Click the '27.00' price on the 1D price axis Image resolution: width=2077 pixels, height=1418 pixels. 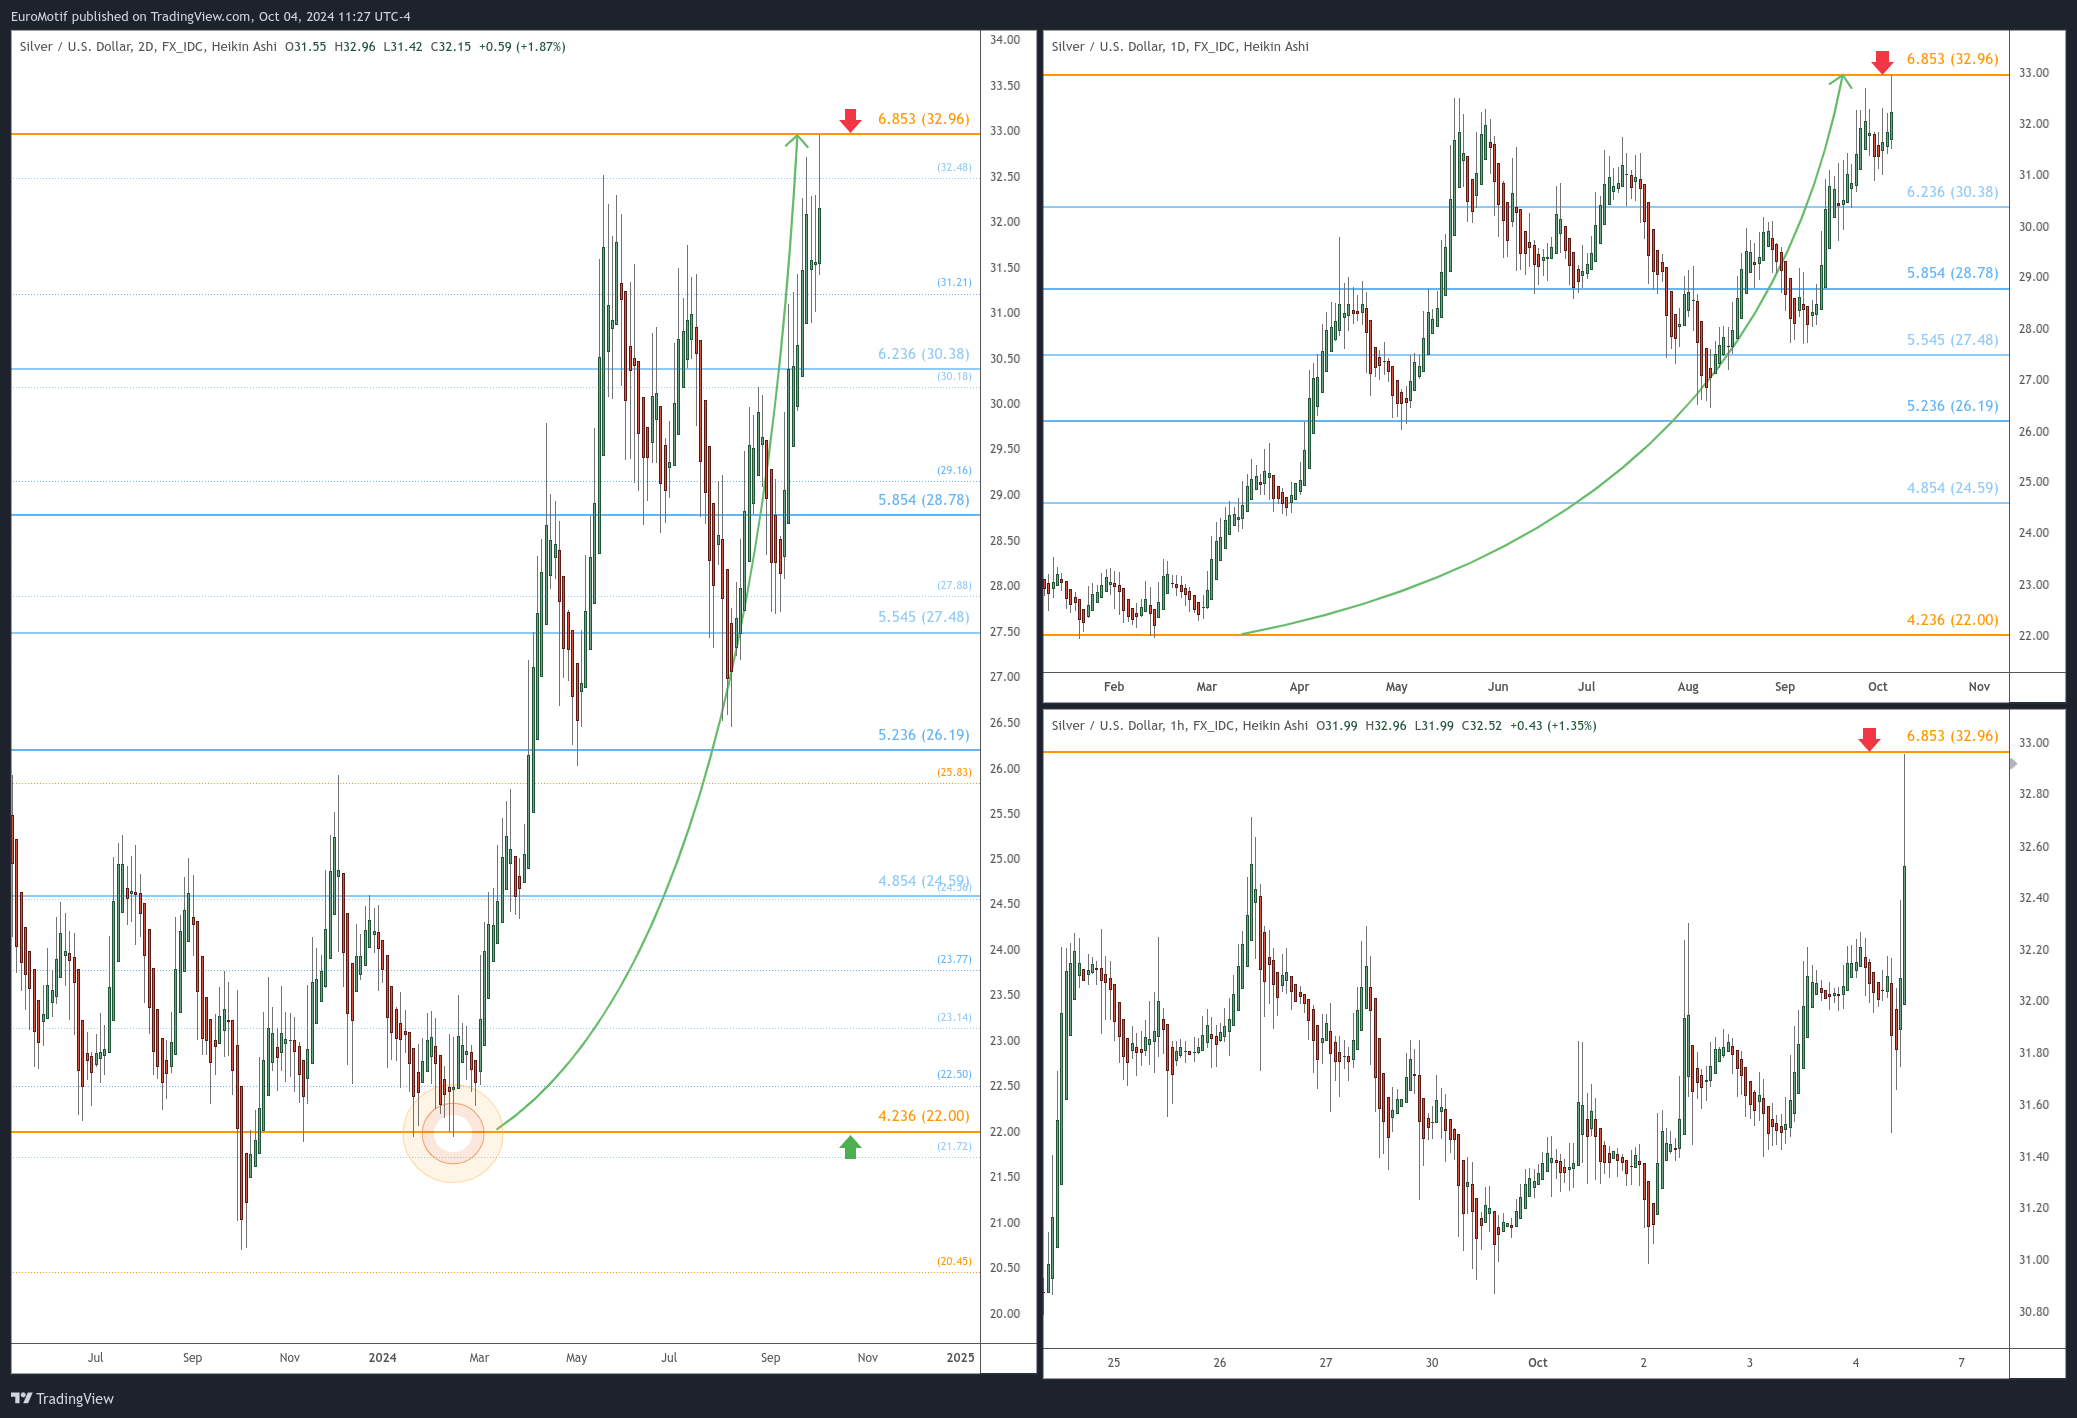[x=2034, y=380]
